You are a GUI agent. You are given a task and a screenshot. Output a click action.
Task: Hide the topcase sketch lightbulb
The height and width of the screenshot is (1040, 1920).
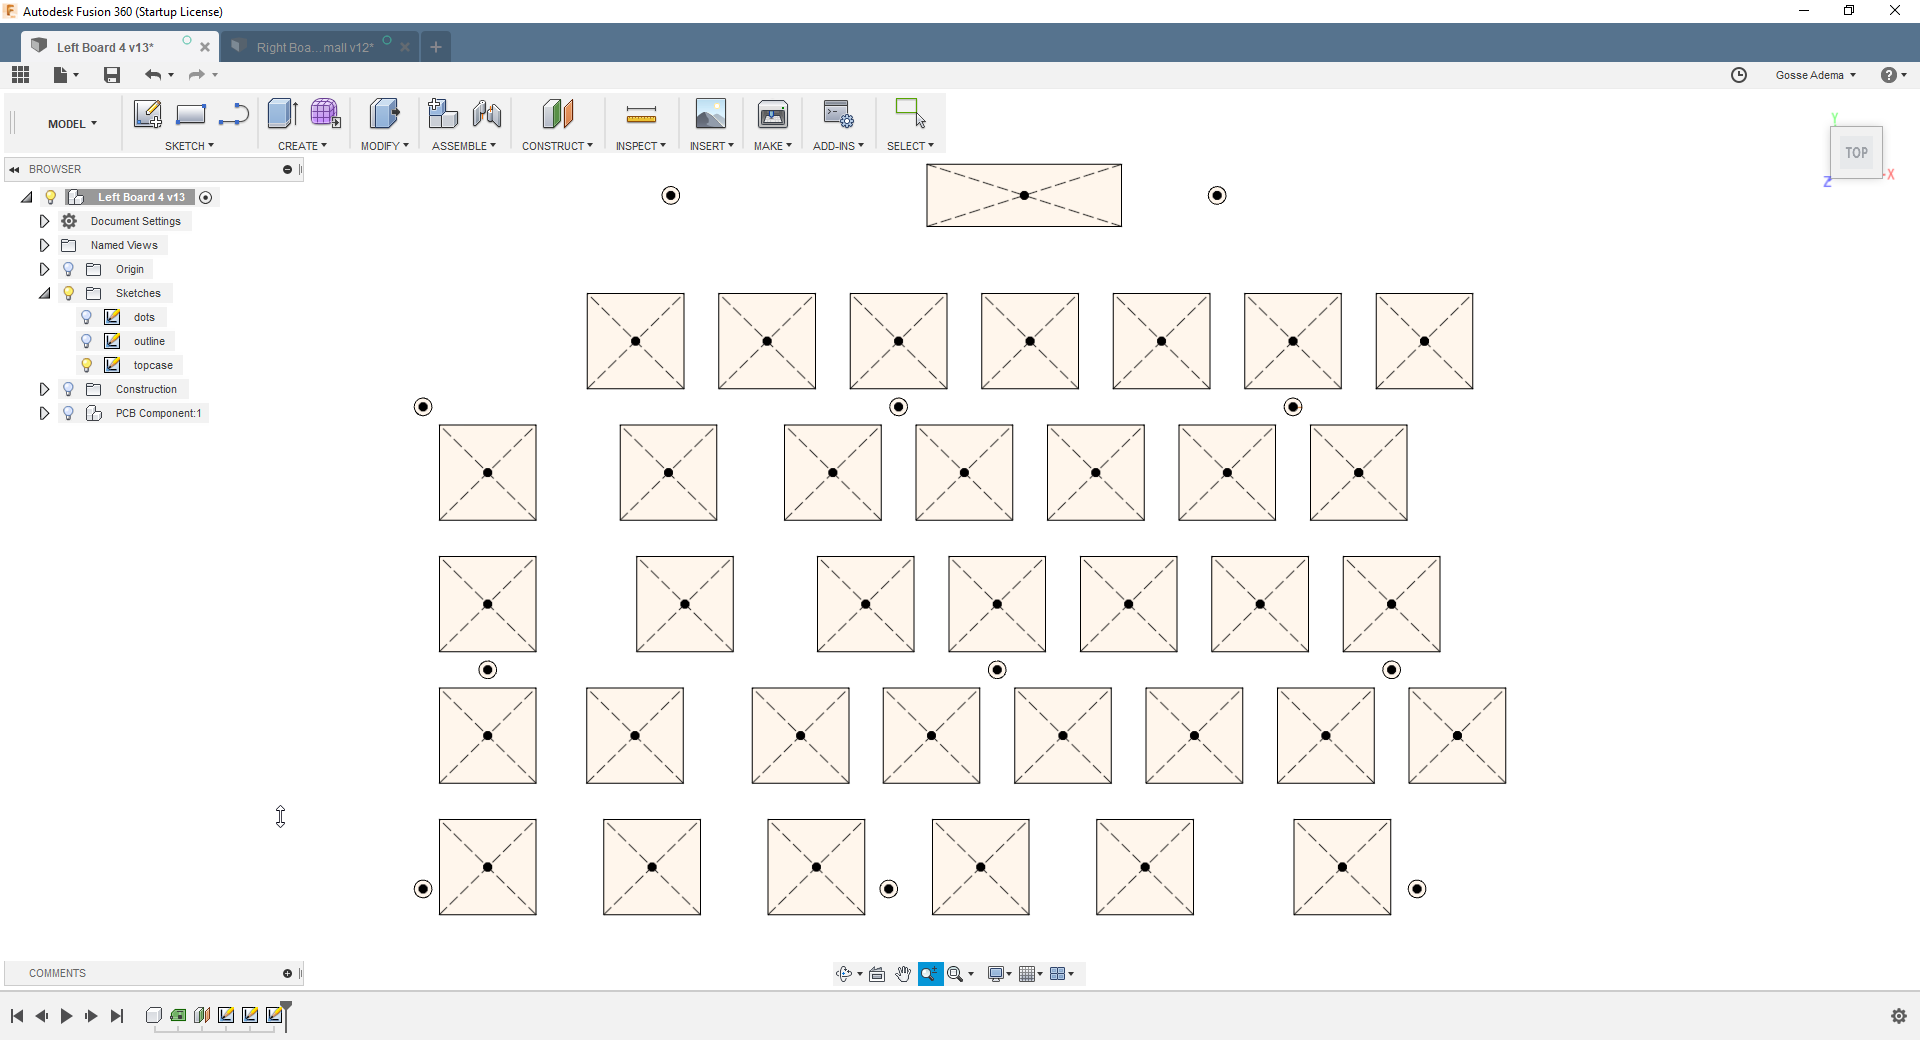click(87, 365)
